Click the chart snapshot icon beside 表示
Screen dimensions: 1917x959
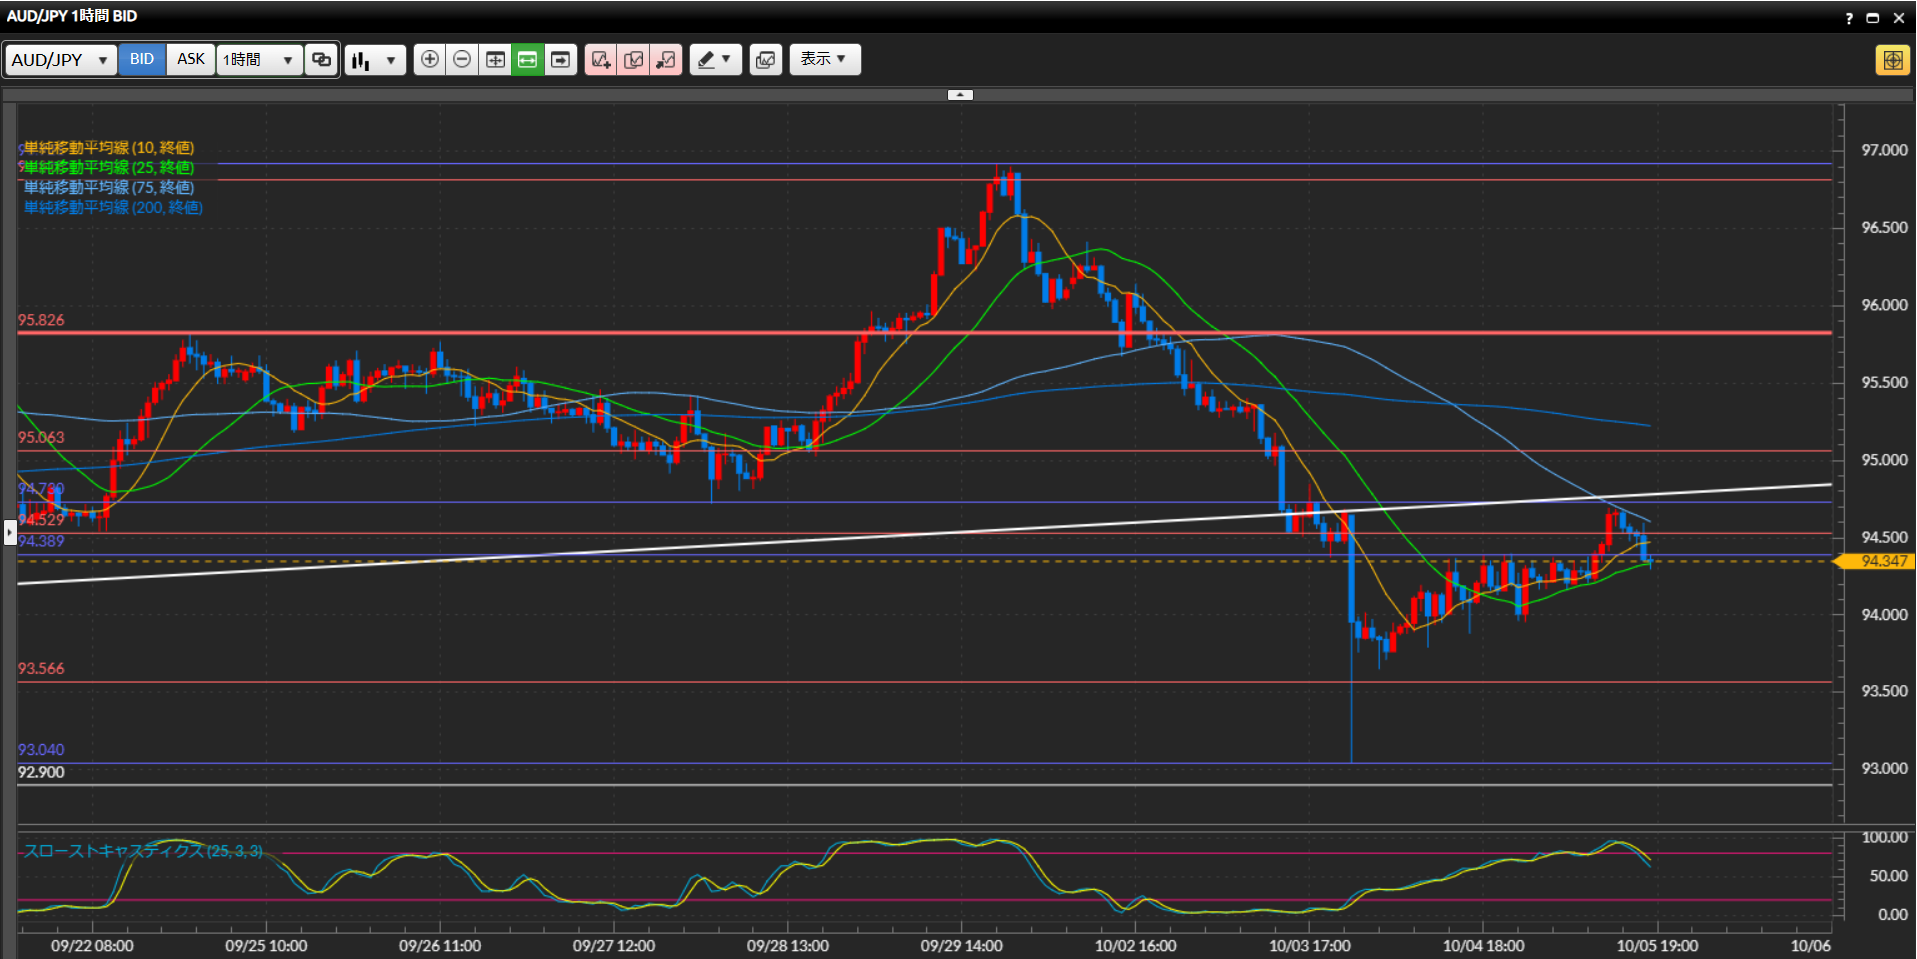[x=765, y=60]
